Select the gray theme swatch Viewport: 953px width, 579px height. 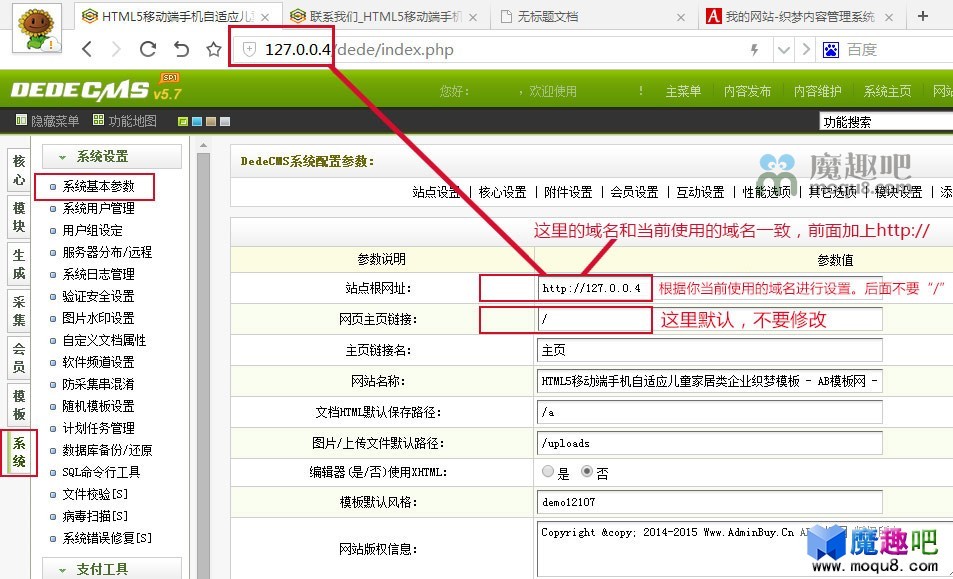pyautogui.click(x=225, y=122)
